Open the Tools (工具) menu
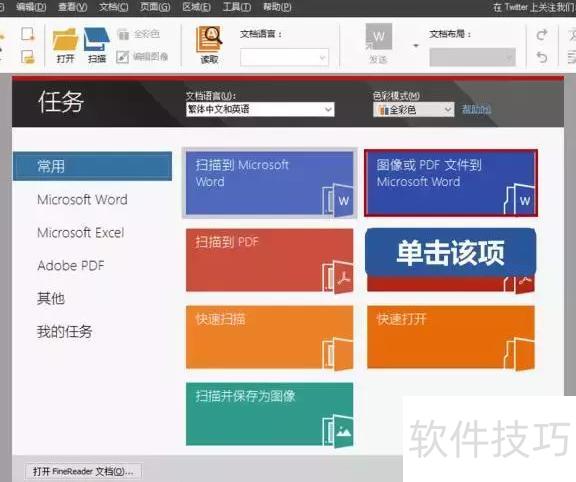576x482 pixels. (x=237, y=7)
